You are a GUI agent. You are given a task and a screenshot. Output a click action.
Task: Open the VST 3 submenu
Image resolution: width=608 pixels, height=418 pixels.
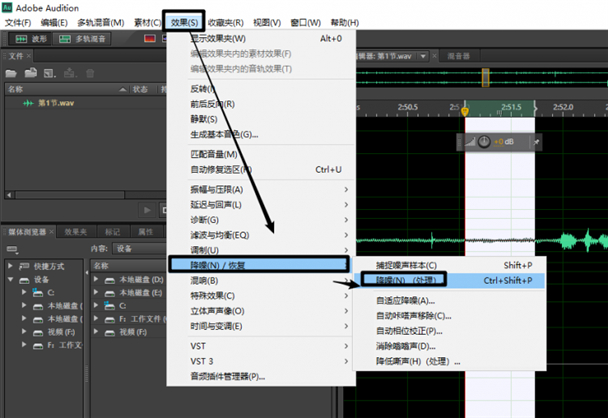261,361
